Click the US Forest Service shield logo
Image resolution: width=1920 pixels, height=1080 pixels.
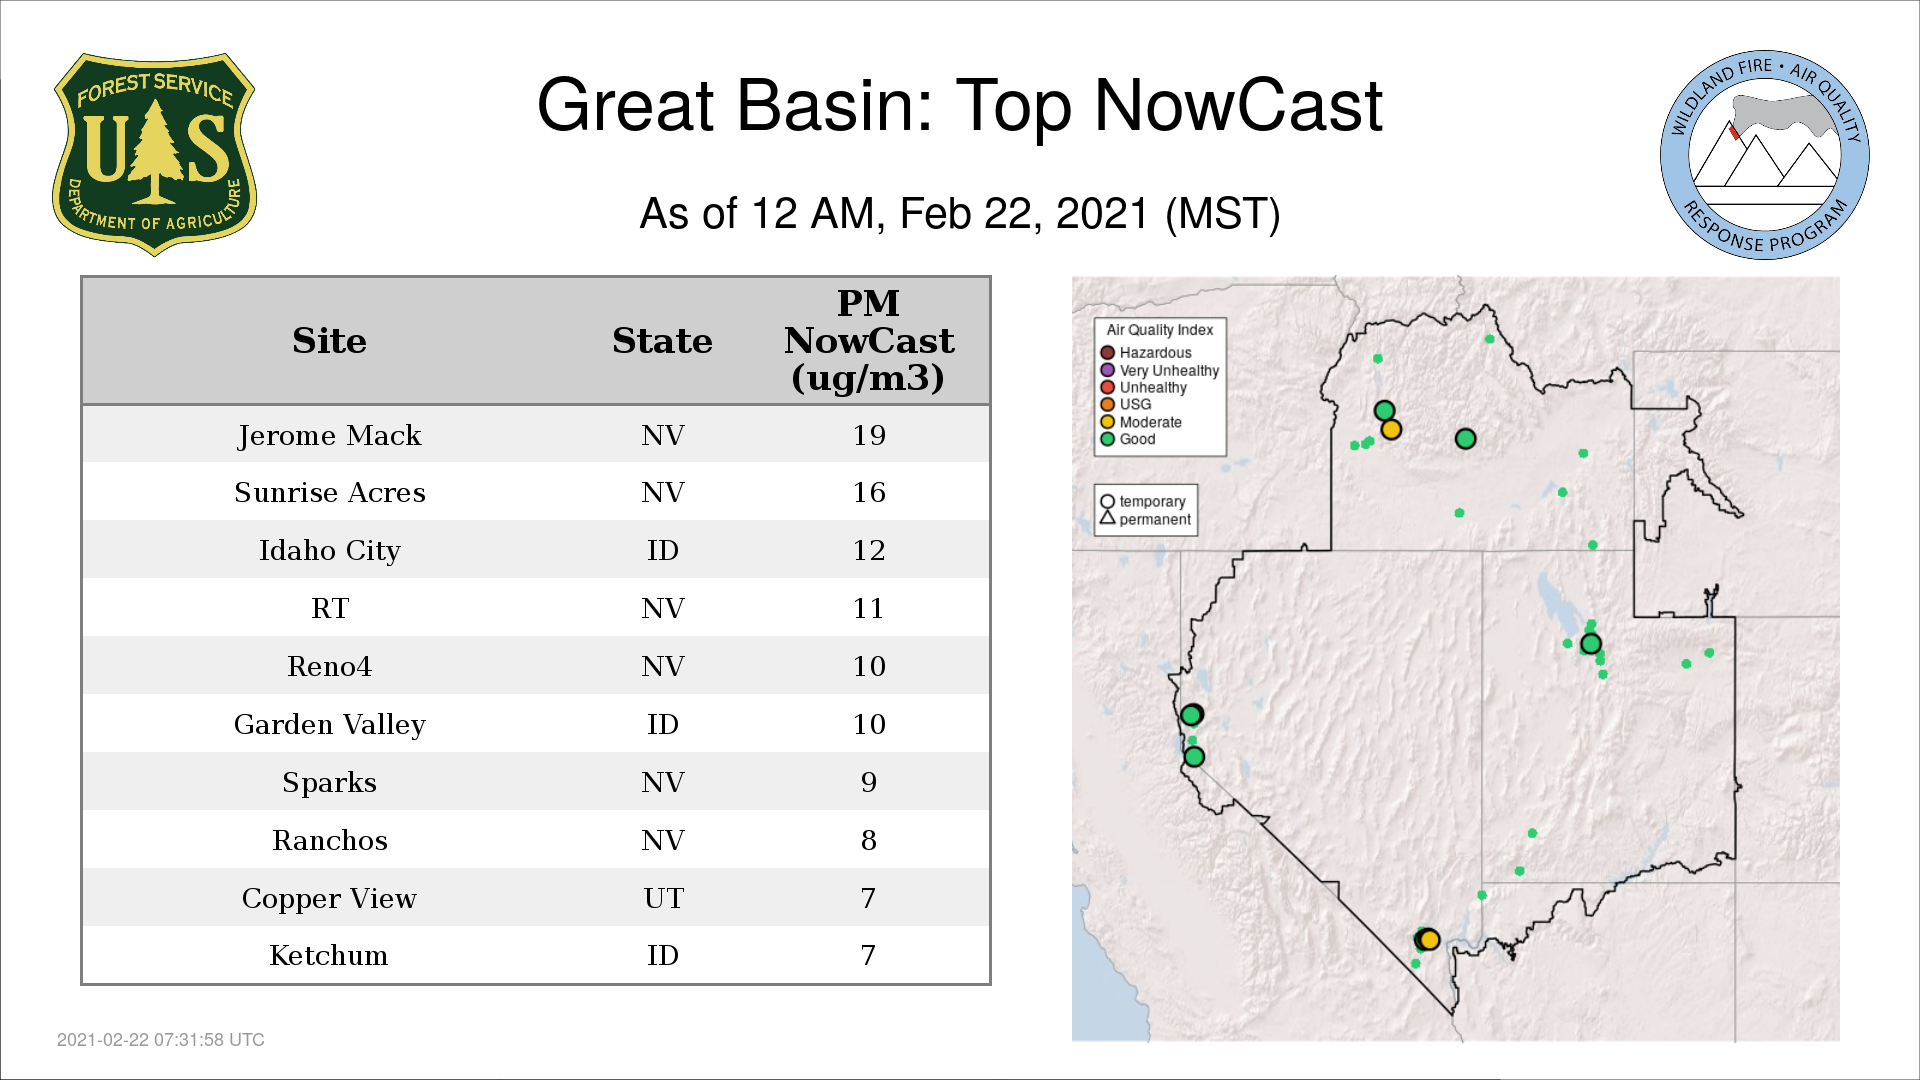(154, 154)
